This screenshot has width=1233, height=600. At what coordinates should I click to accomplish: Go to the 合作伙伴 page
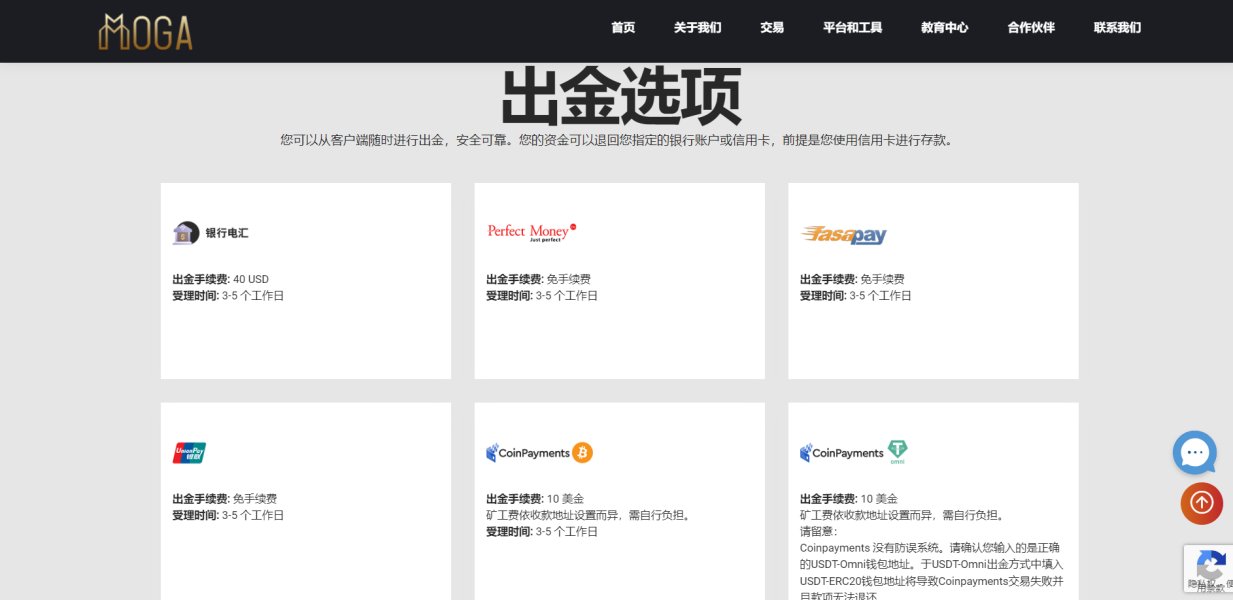point(1031,28)
